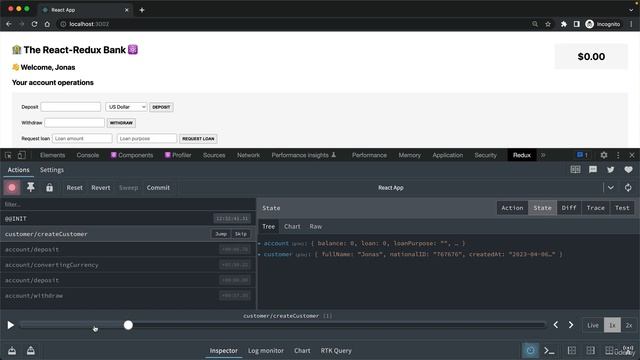The width and height of the screenshot is (640, 360).
Task: Select 1x playback speed
Action: click(x=612, y=325)
